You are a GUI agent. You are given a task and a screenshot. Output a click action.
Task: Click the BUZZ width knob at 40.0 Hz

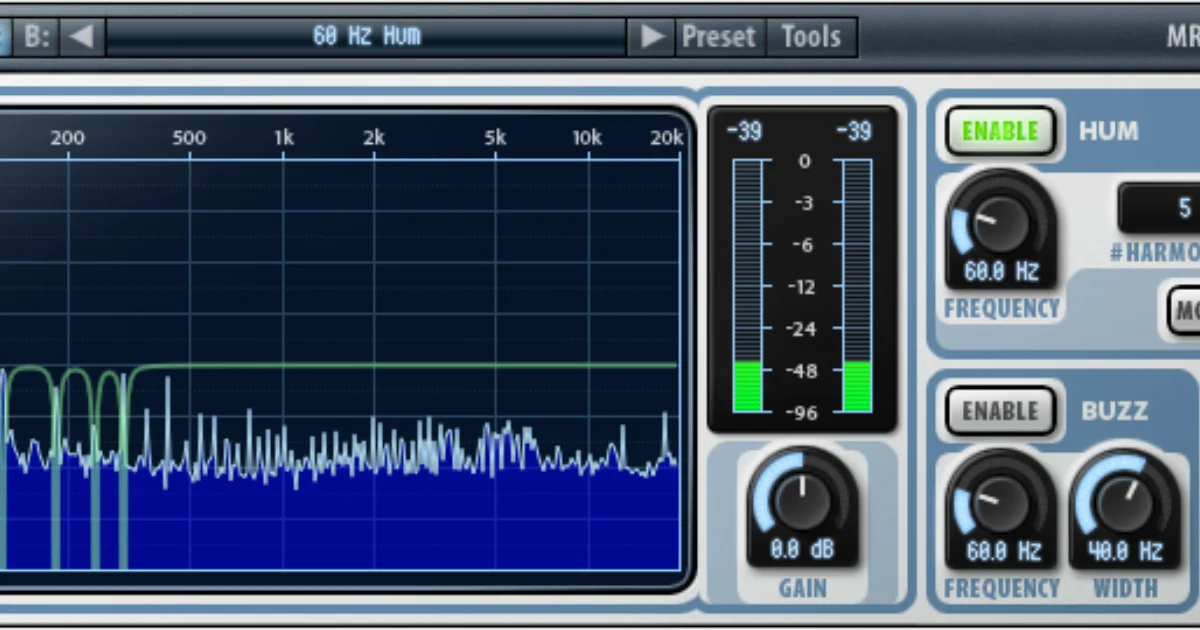pos(1125,502)
